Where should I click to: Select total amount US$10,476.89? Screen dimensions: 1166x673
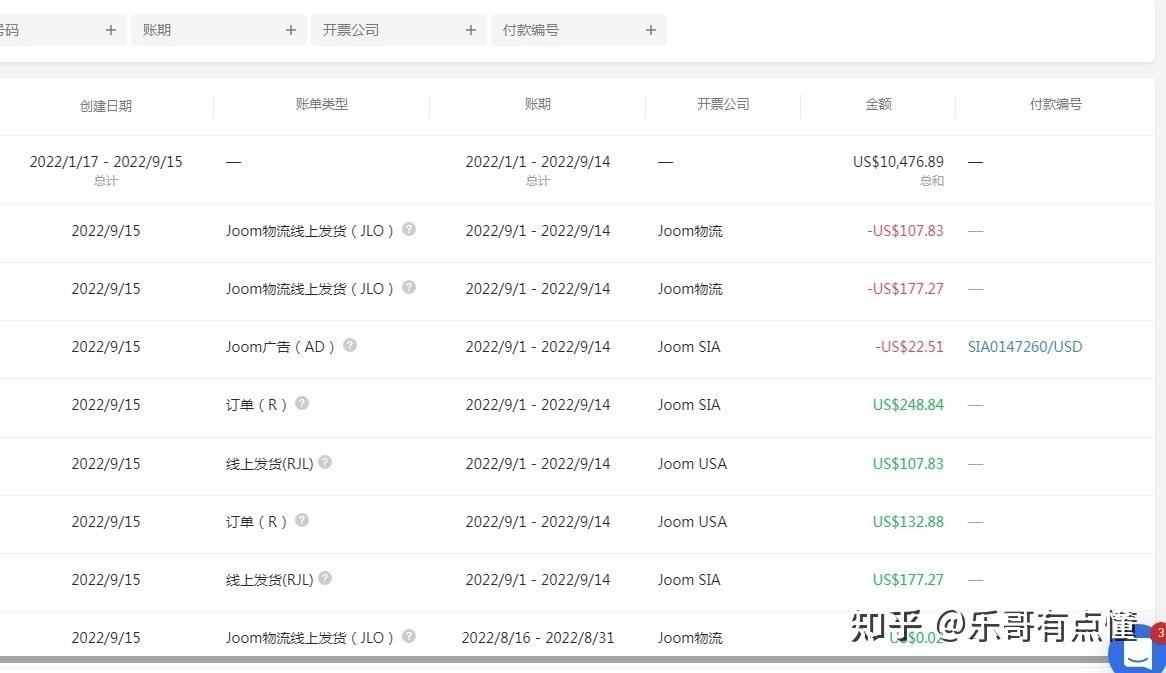coord(898,161)
